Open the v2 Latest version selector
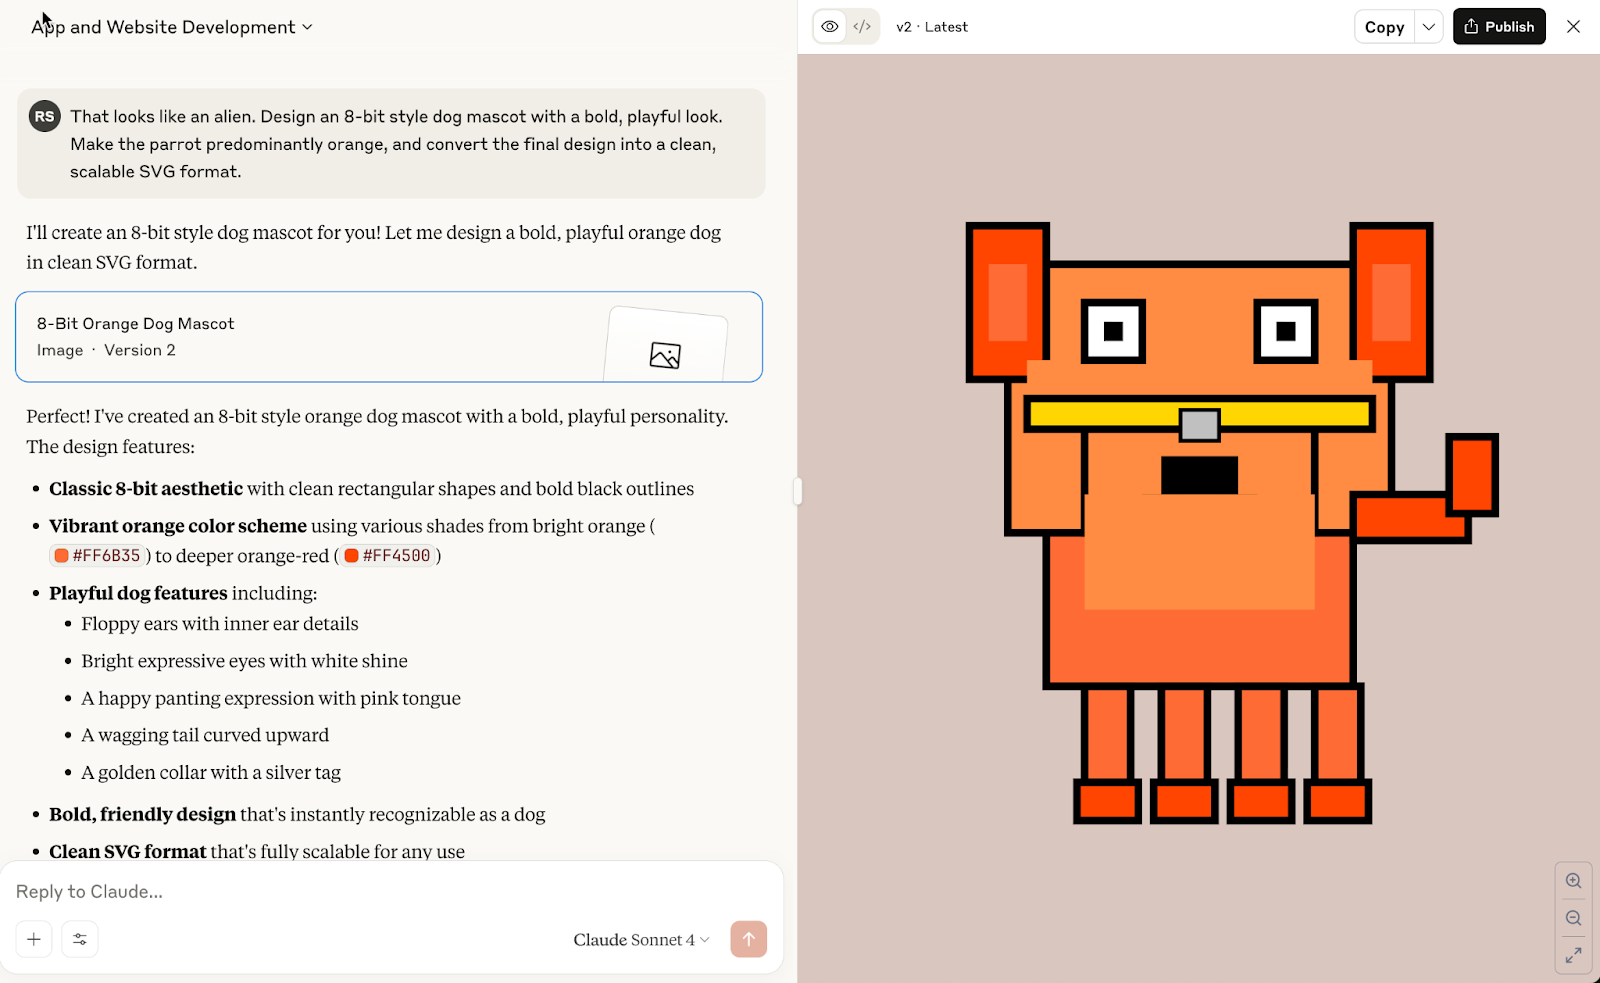This screenshot has width=1600, height=983. click(x=932, y=27)
